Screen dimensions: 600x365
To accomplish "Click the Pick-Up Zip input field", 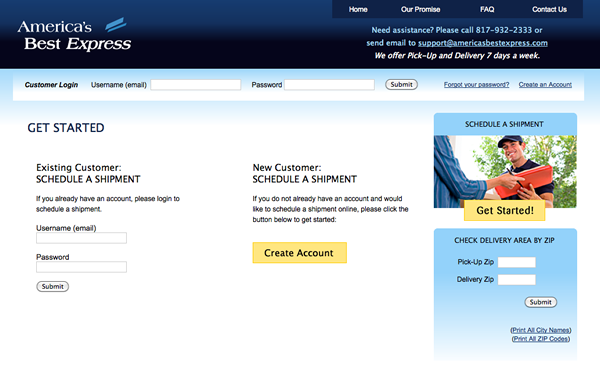I will tap(517, 262).
